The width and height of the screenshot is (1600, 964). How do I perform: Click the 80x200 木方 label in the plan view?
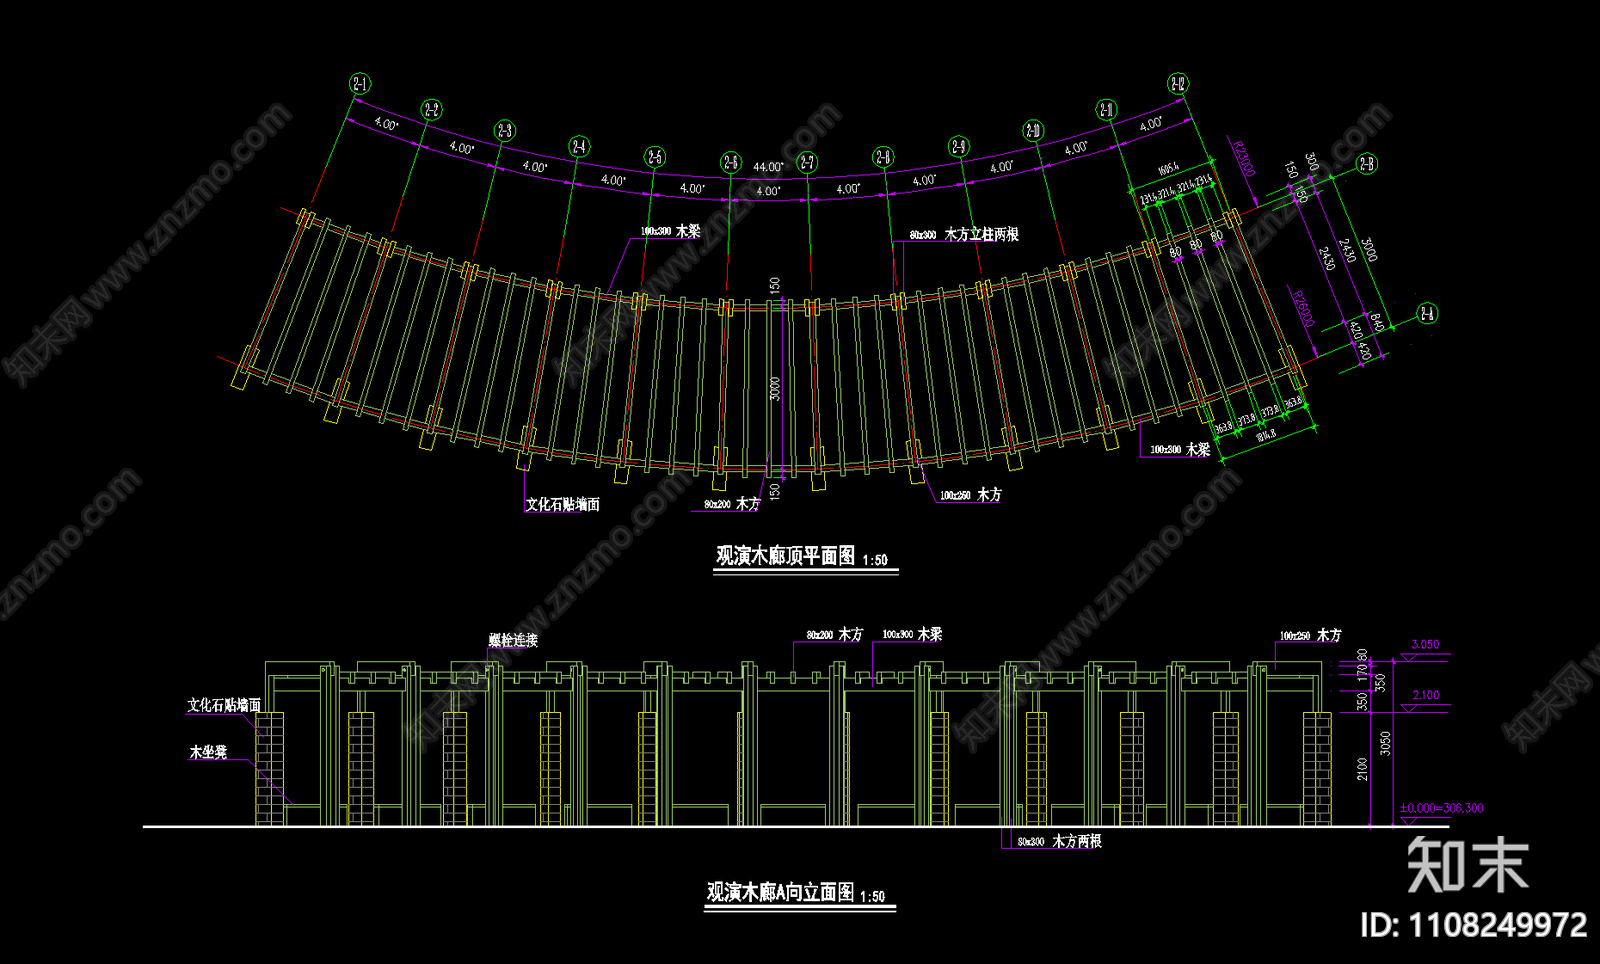click(732, 504)
